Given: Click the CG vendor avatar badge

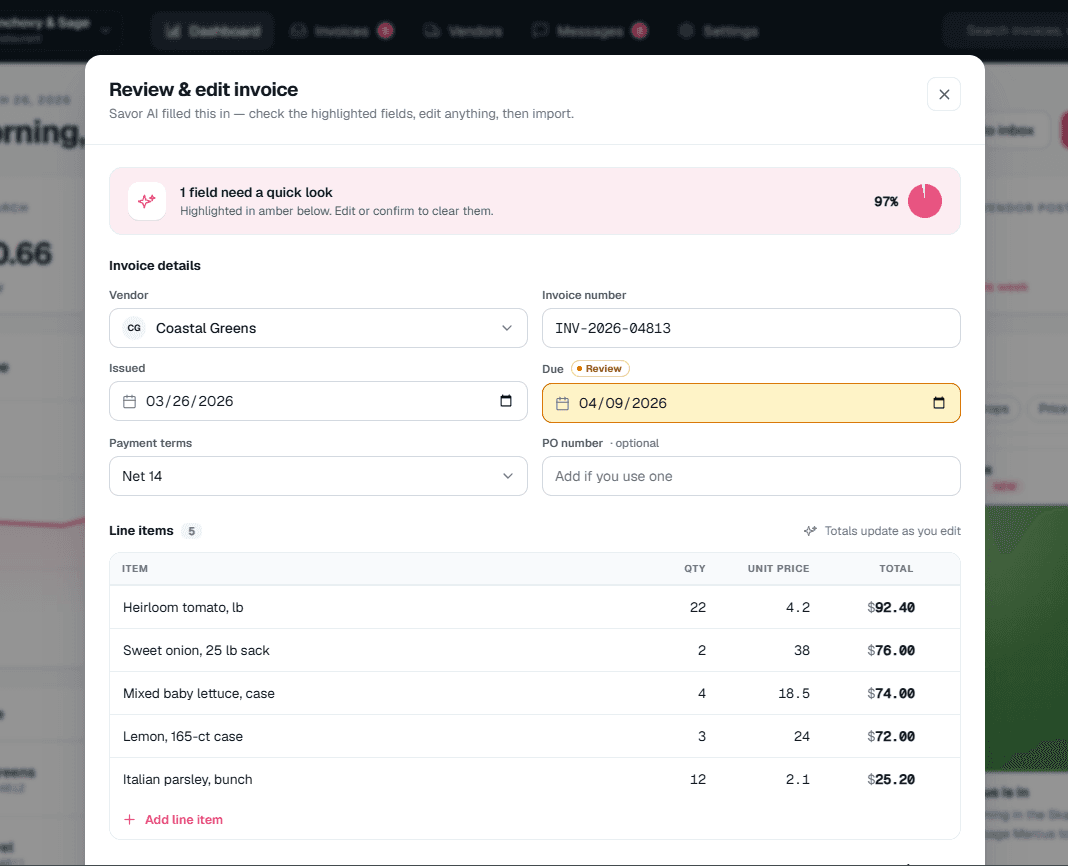Looking at the screenshot, I should pyautogui.click(x=134, y=328).
